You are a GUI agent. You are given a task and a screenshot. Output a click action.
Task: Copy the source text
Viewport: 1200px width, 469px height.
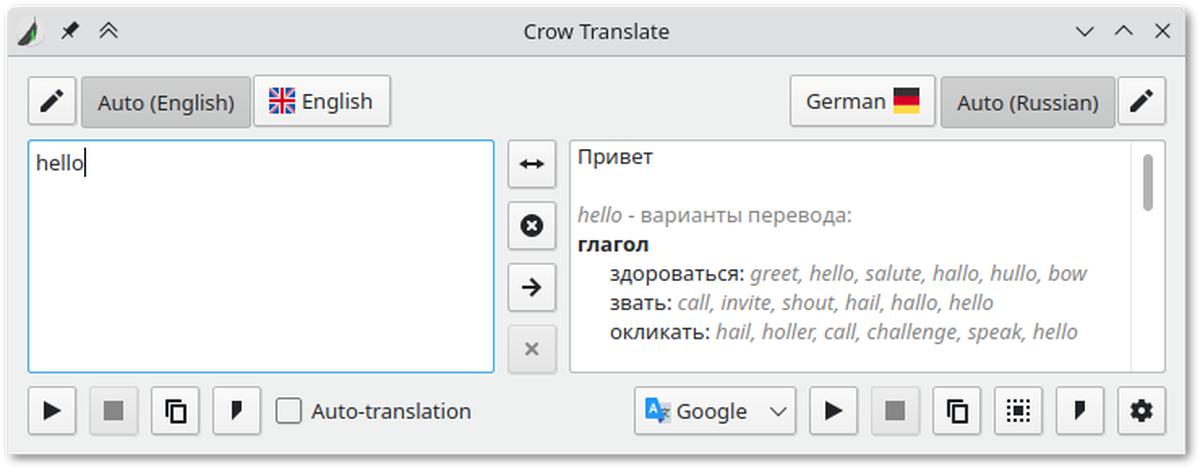(x=176, y=411)
